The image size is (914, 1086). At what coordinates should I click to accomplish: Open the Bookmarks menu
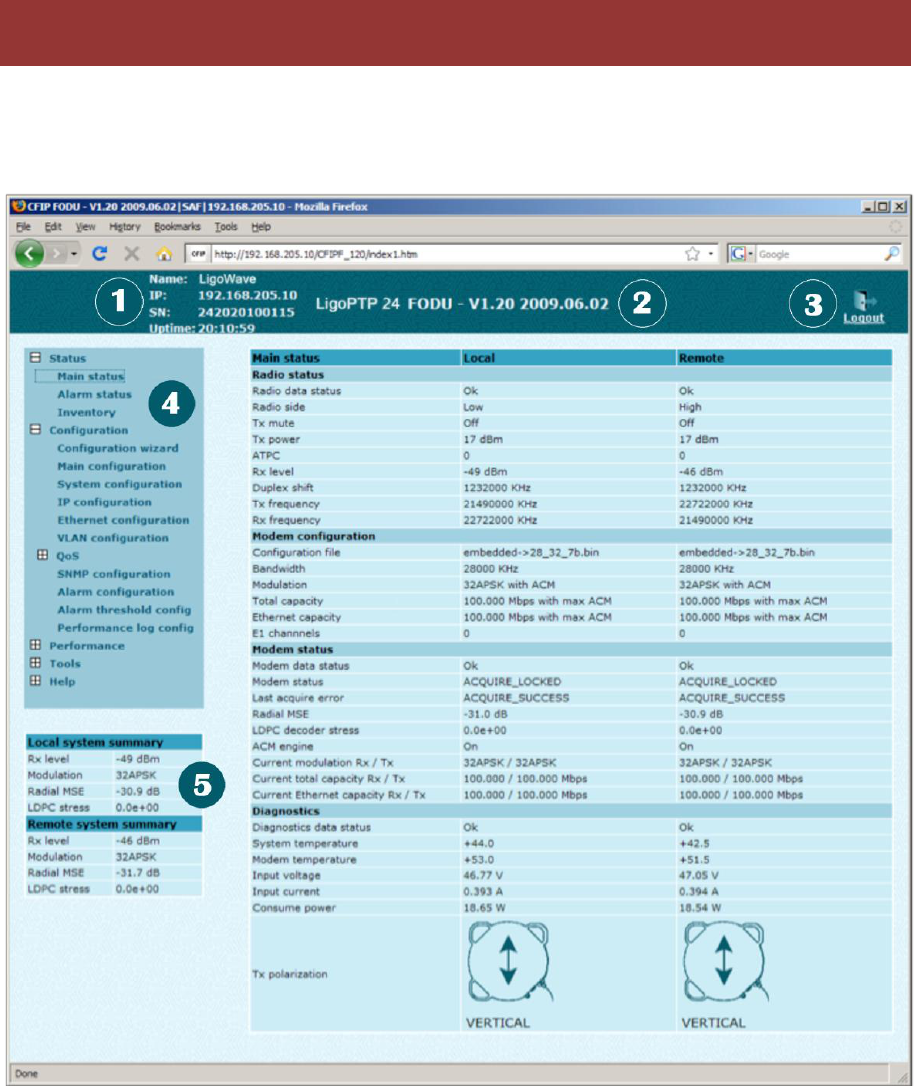[x=177, y=226]
